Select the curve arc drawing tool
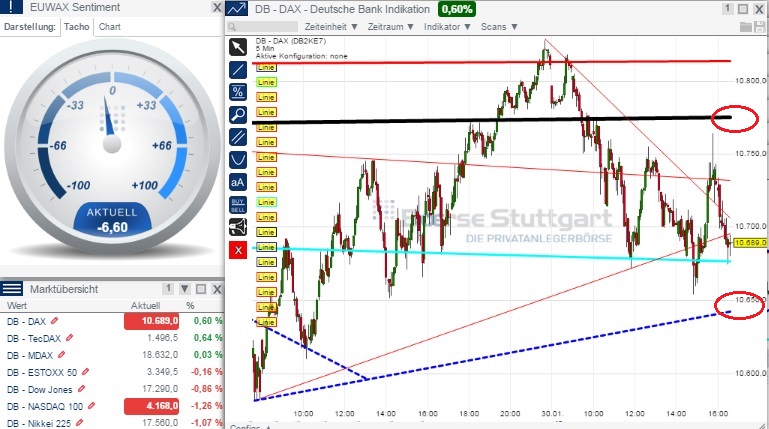The width and height of the screenshot is (769, 429). click(238, 160)
